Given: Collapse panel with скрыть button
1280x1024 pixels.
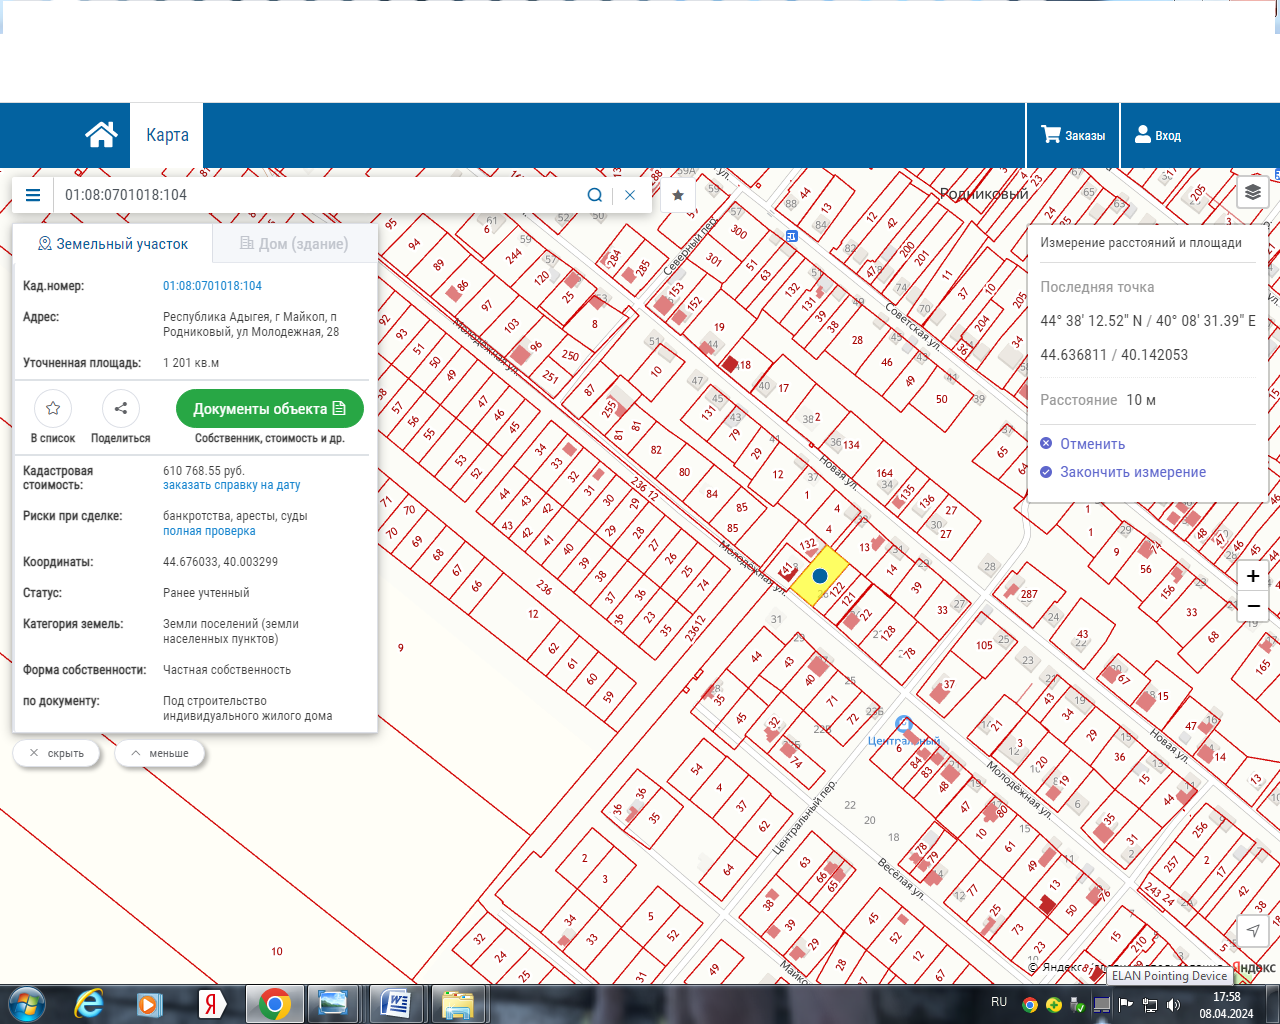Looking at the screenshot, I should (57, 753).
